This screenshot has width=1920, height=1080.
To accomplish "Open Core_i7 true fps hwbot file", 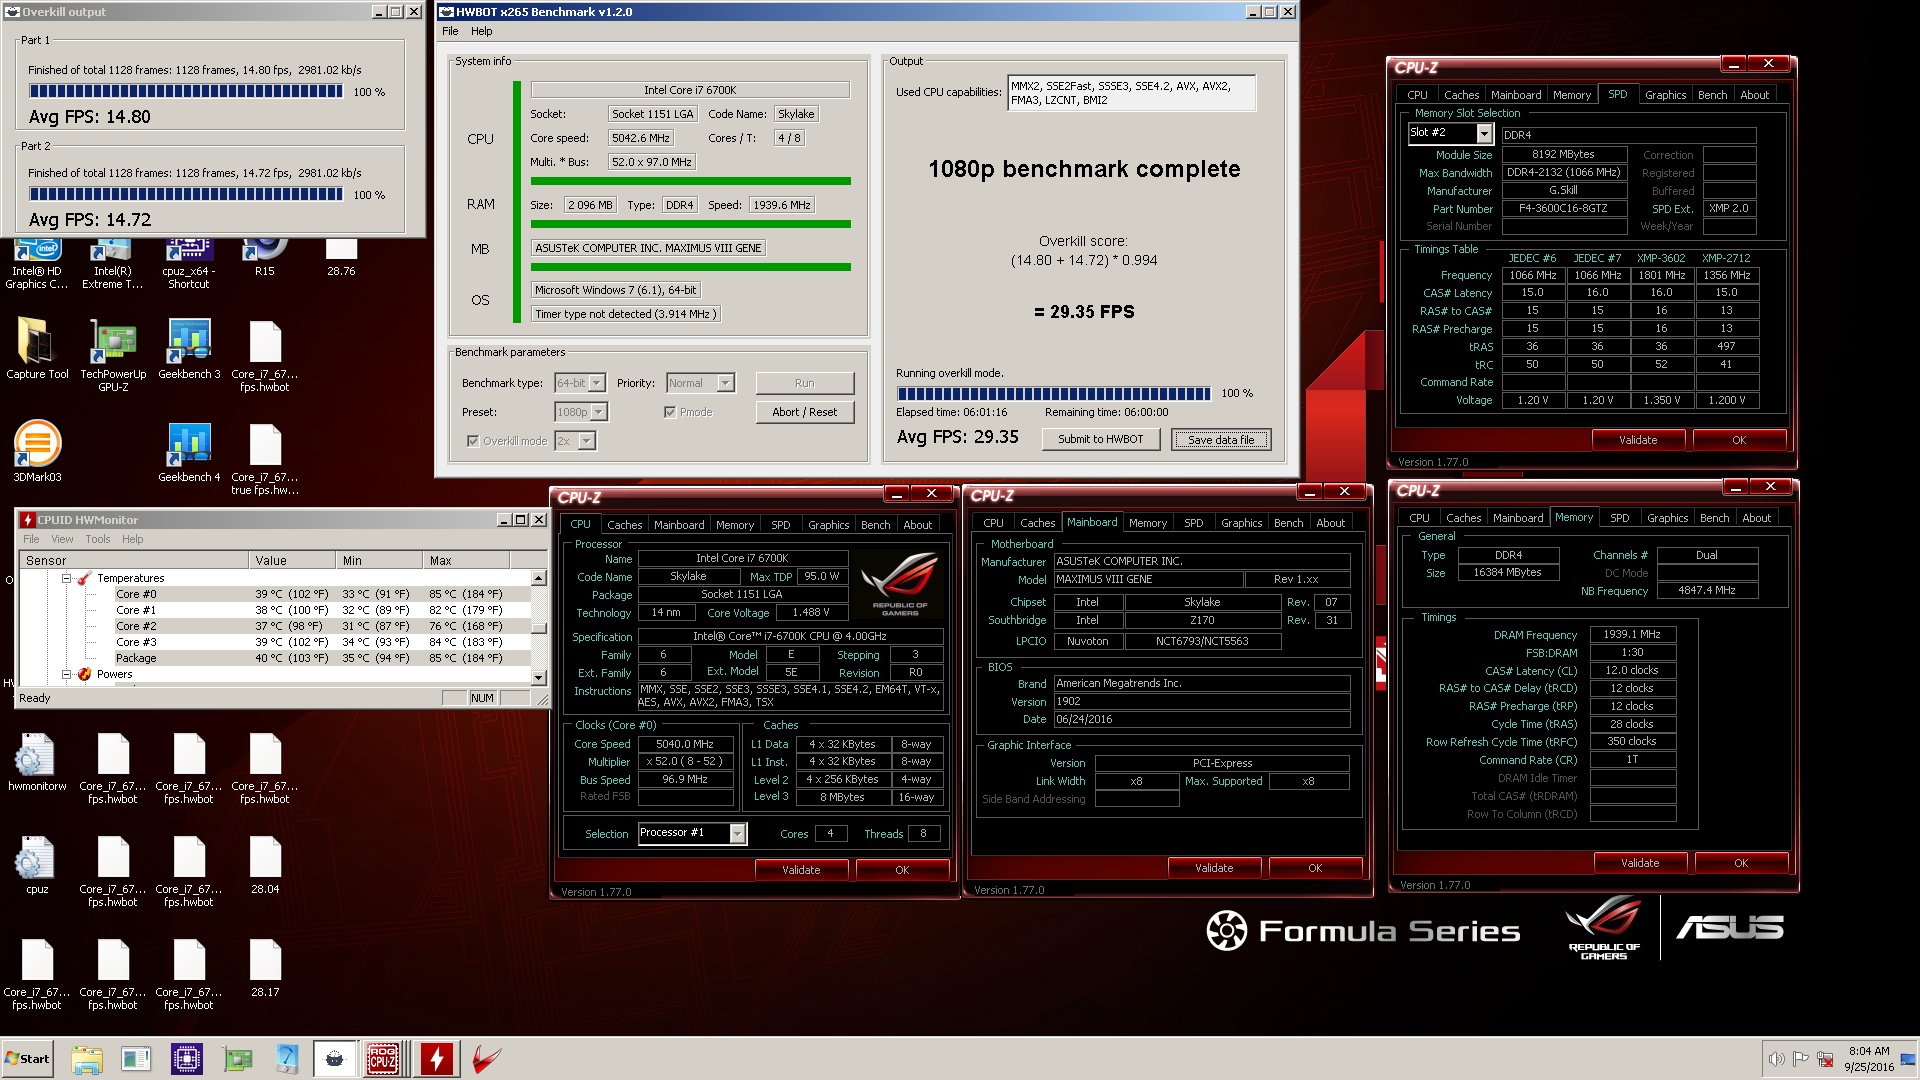I will coord(265,459).
